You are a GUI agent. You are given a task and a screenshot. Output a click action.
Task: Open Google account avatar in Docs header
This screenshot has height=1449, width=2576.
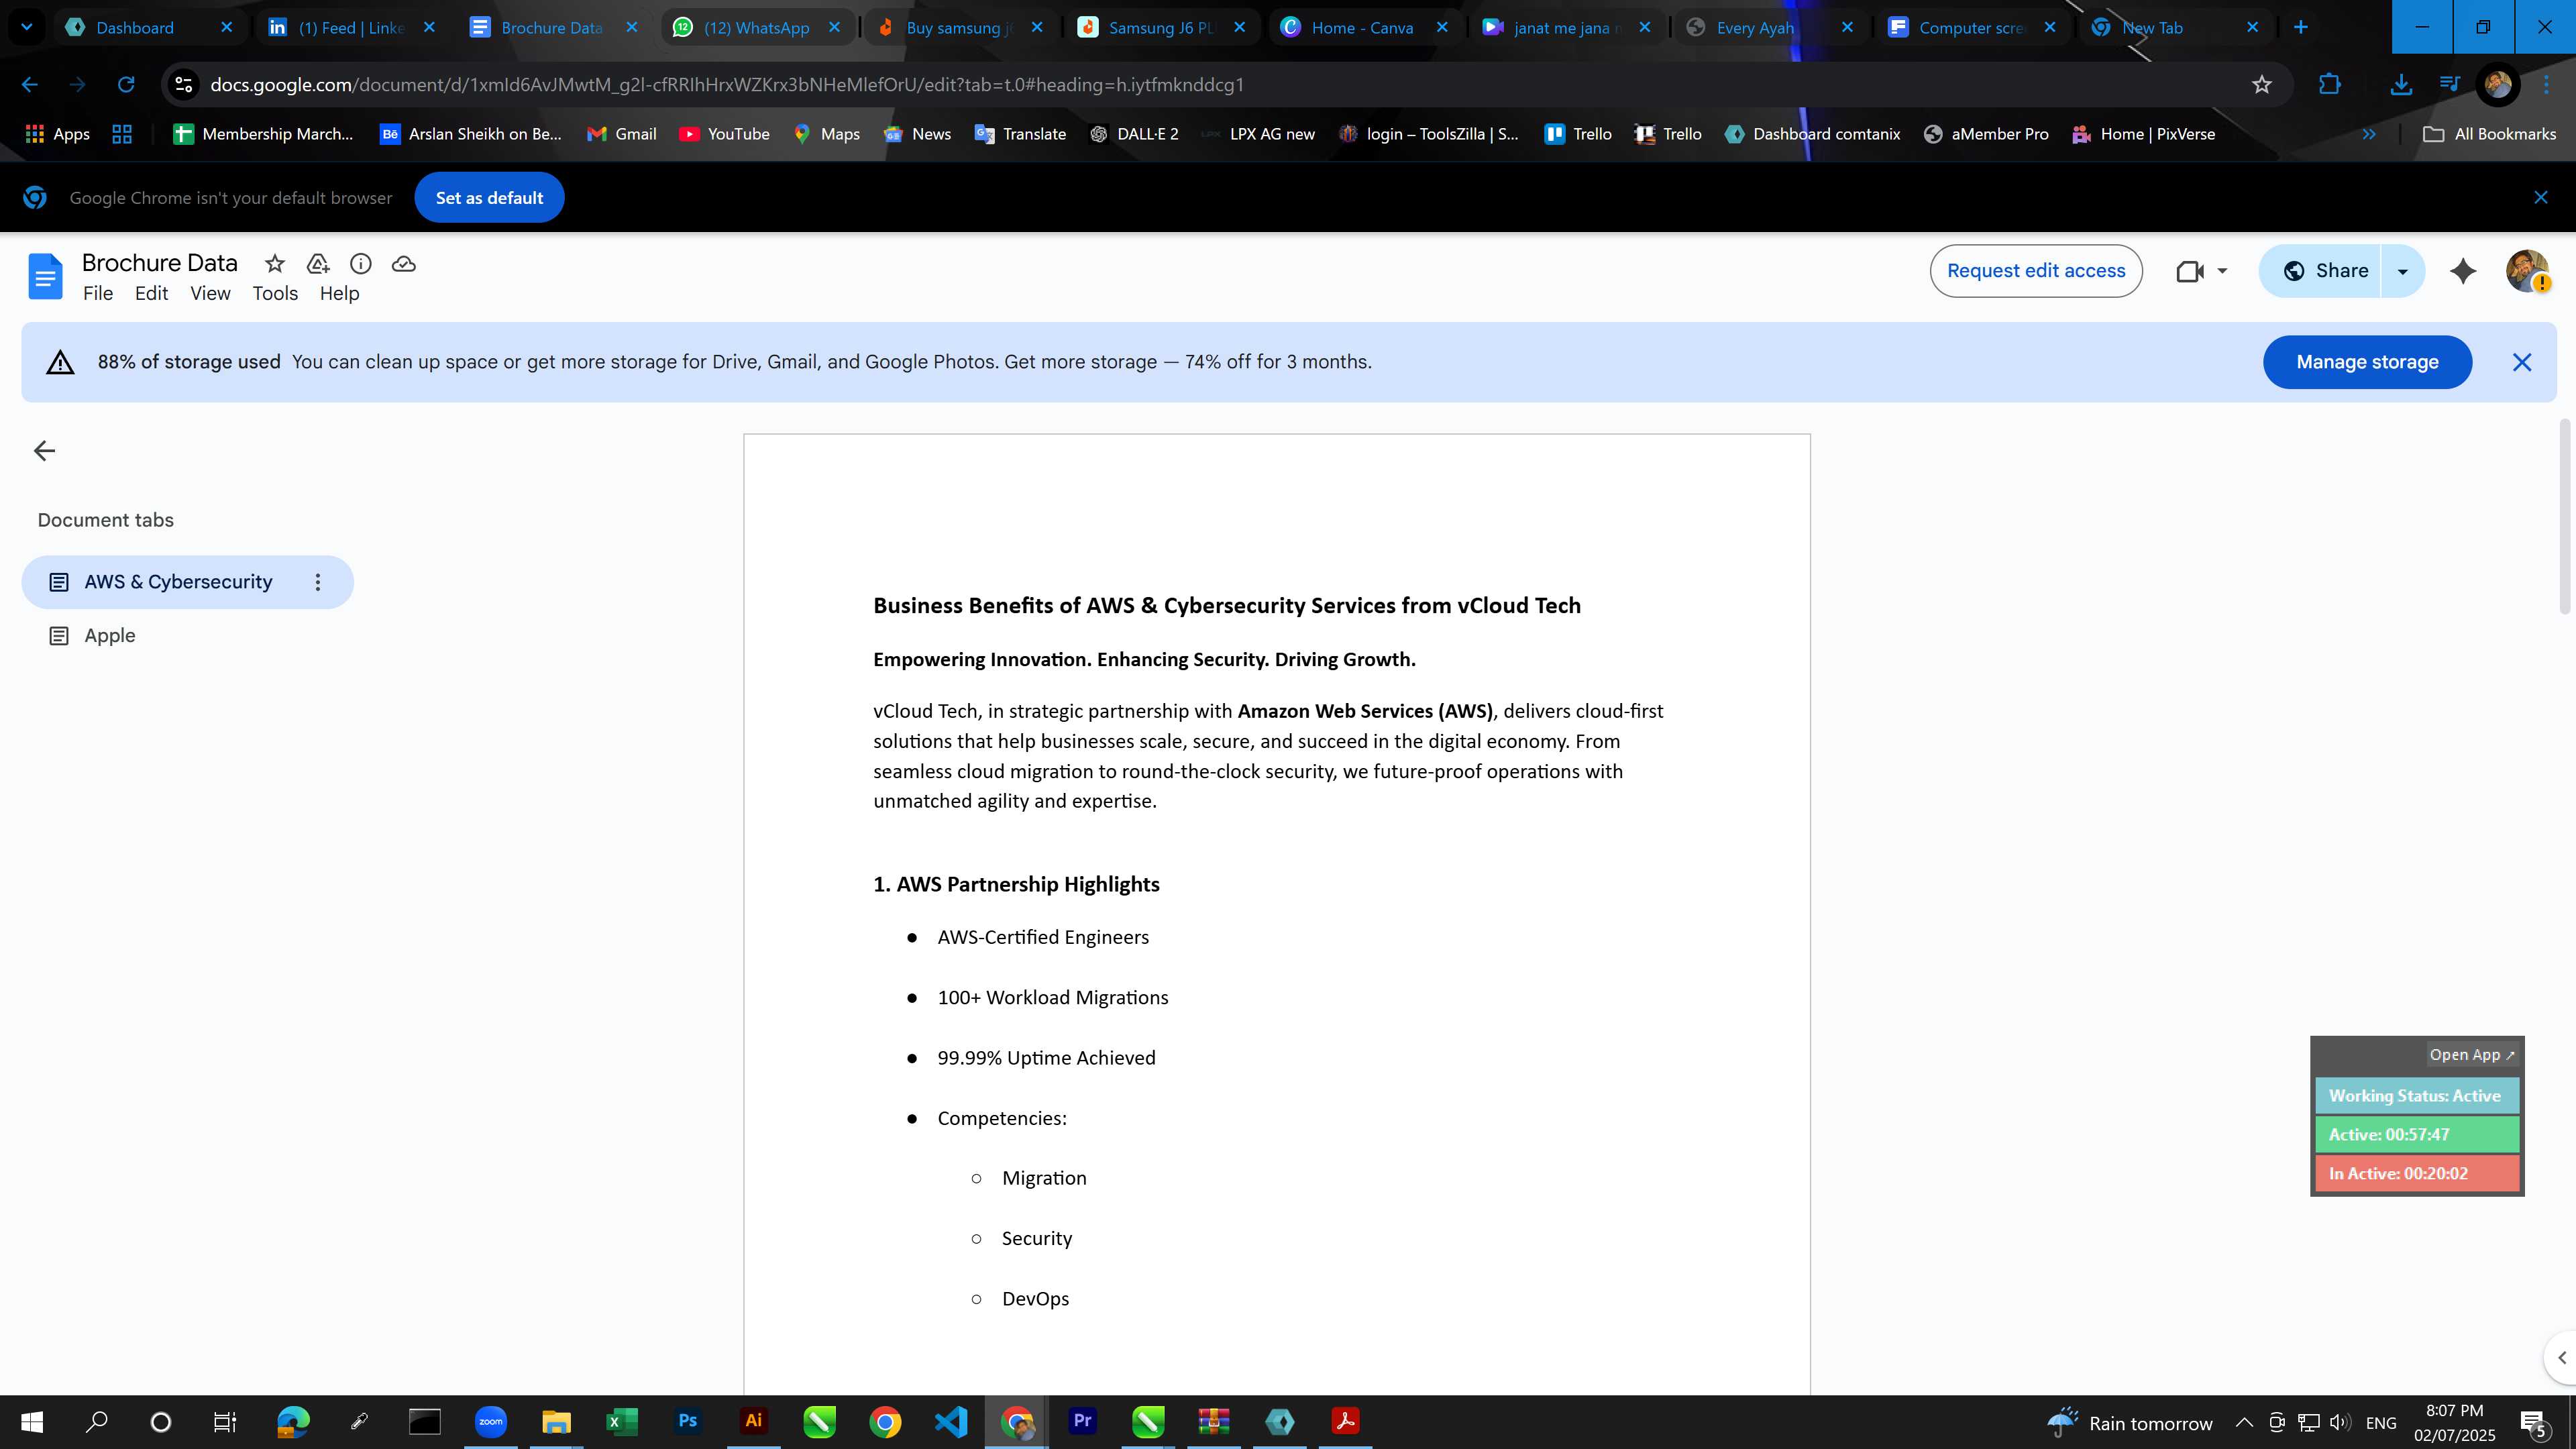2527,271
